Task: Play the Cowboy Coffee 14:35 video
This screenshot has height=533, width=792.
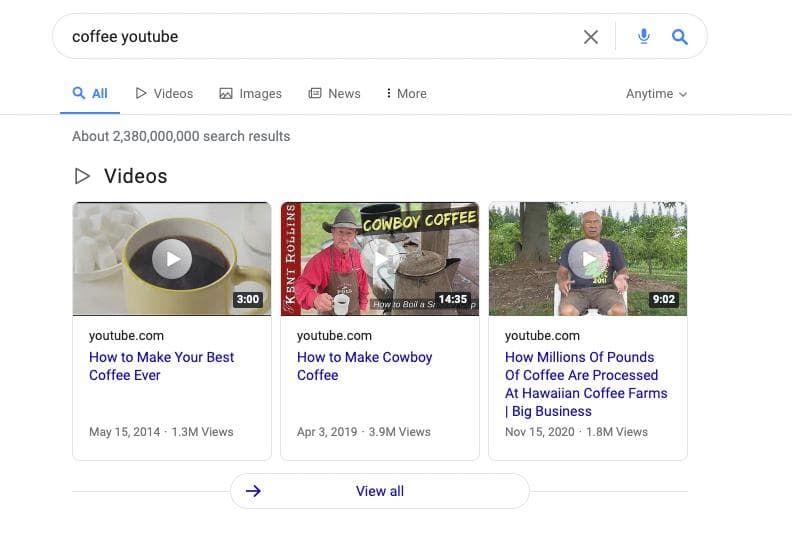Action: (x=380, y=259)
